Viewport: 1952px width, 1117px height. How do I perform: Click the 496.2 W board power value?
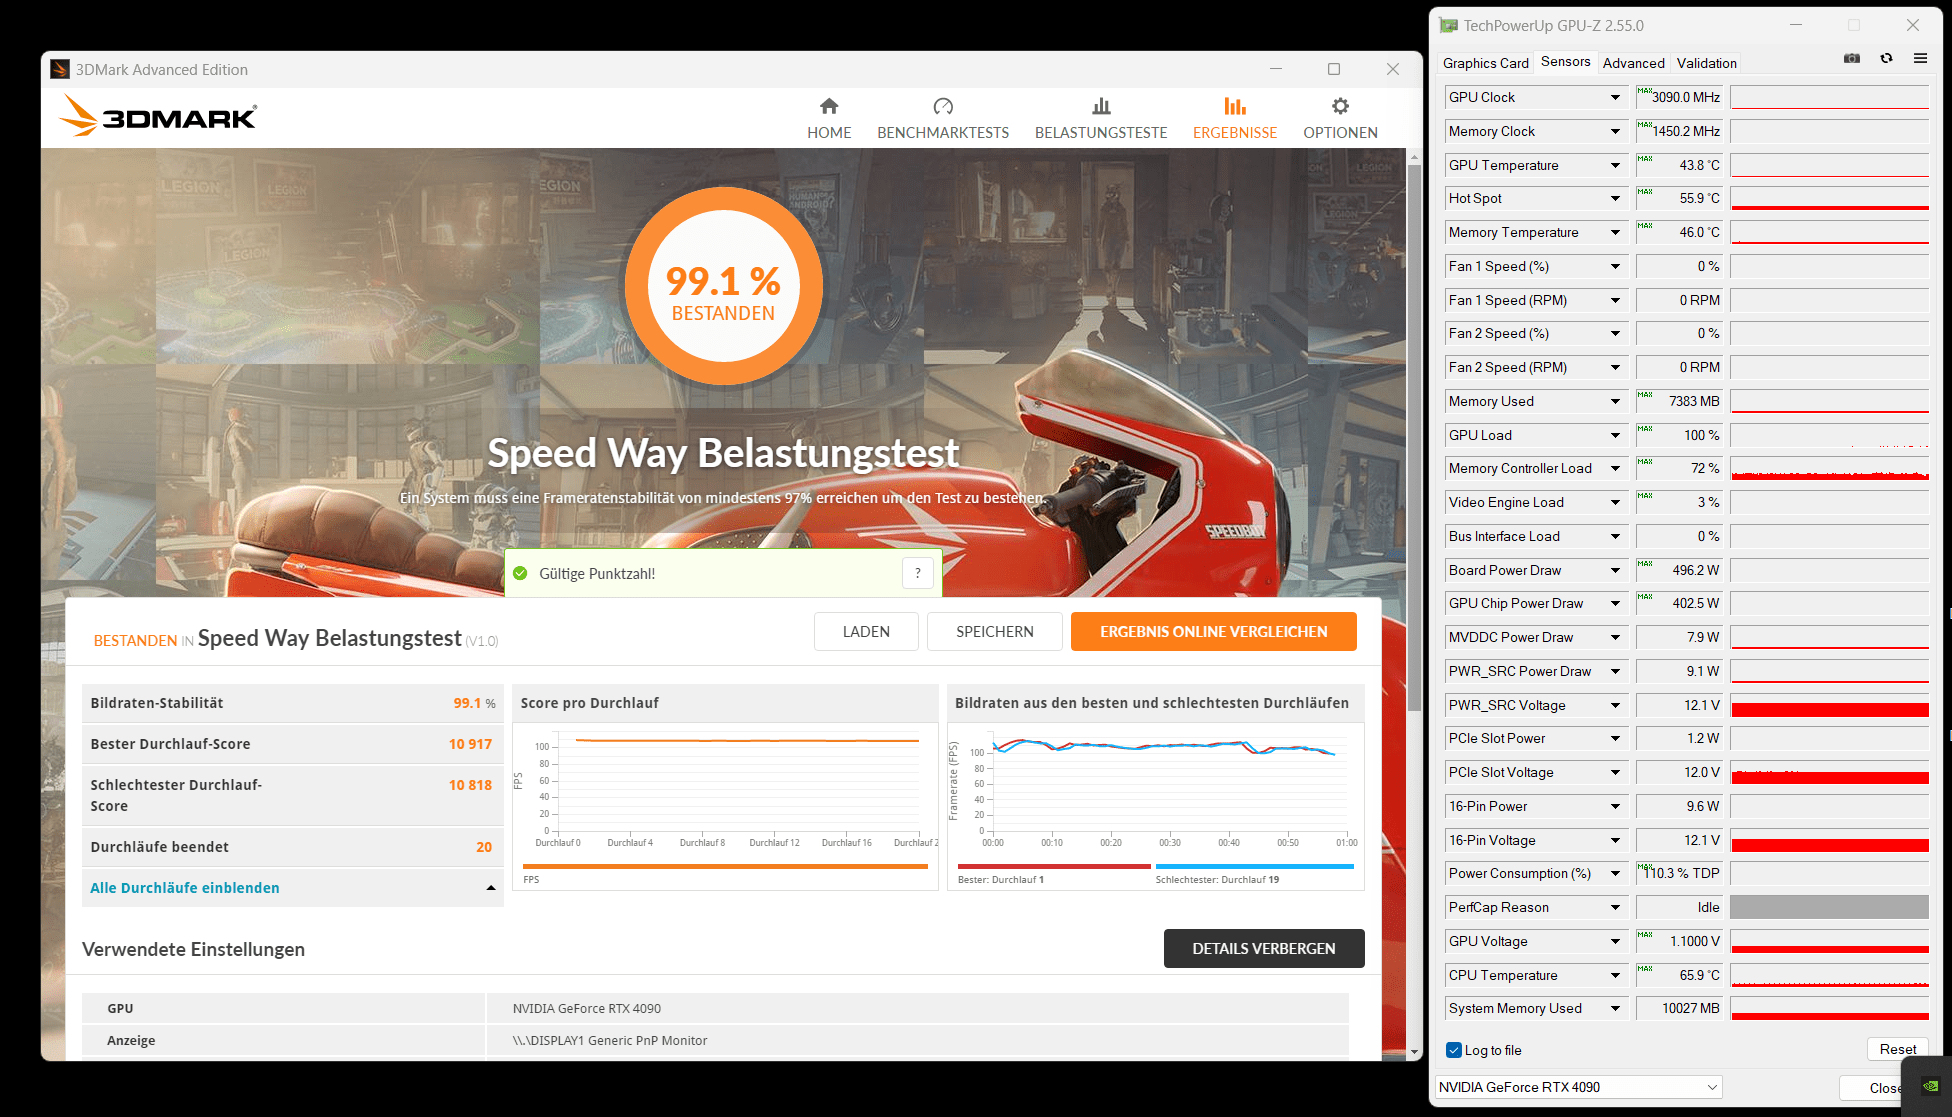tap(1680, 570)
